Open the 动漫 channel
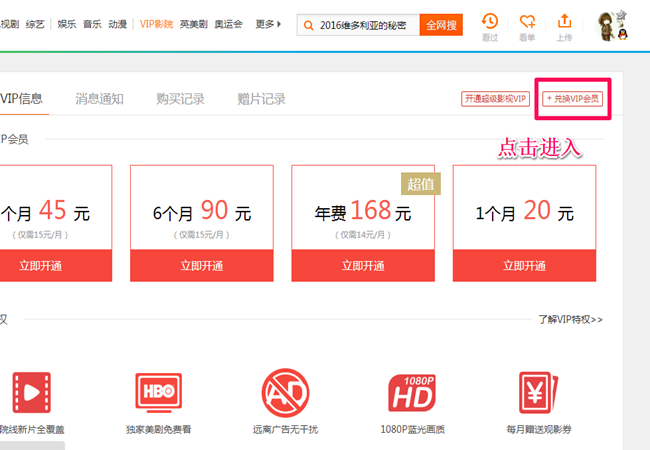Screen dimensions: 650x450 [118, 24]
